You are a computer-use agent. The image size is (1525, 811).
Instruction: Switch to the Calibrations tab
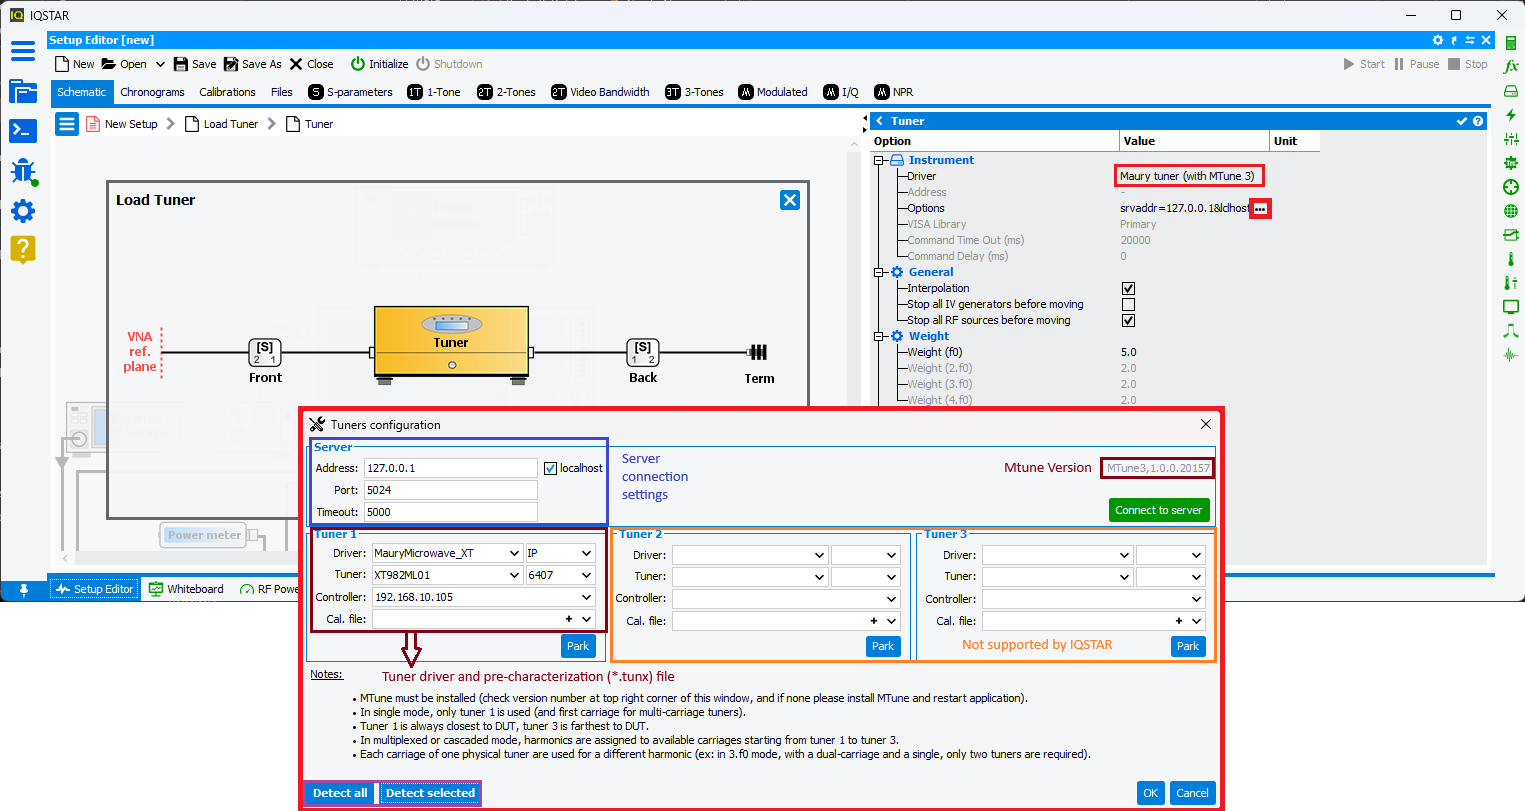227,92
